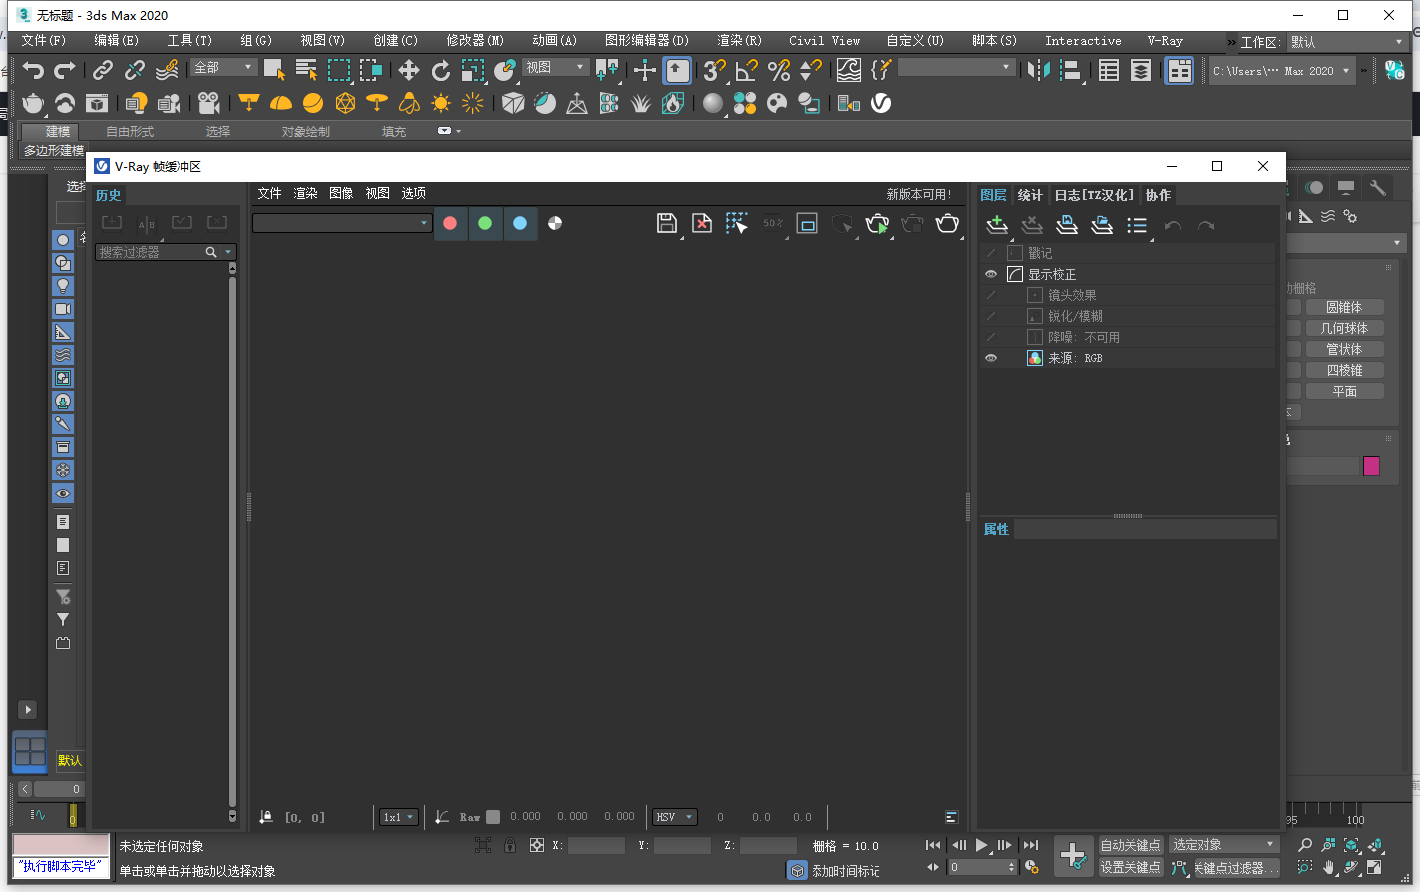Click the save image icon in V-Ray frame buffer

[667, 224]
